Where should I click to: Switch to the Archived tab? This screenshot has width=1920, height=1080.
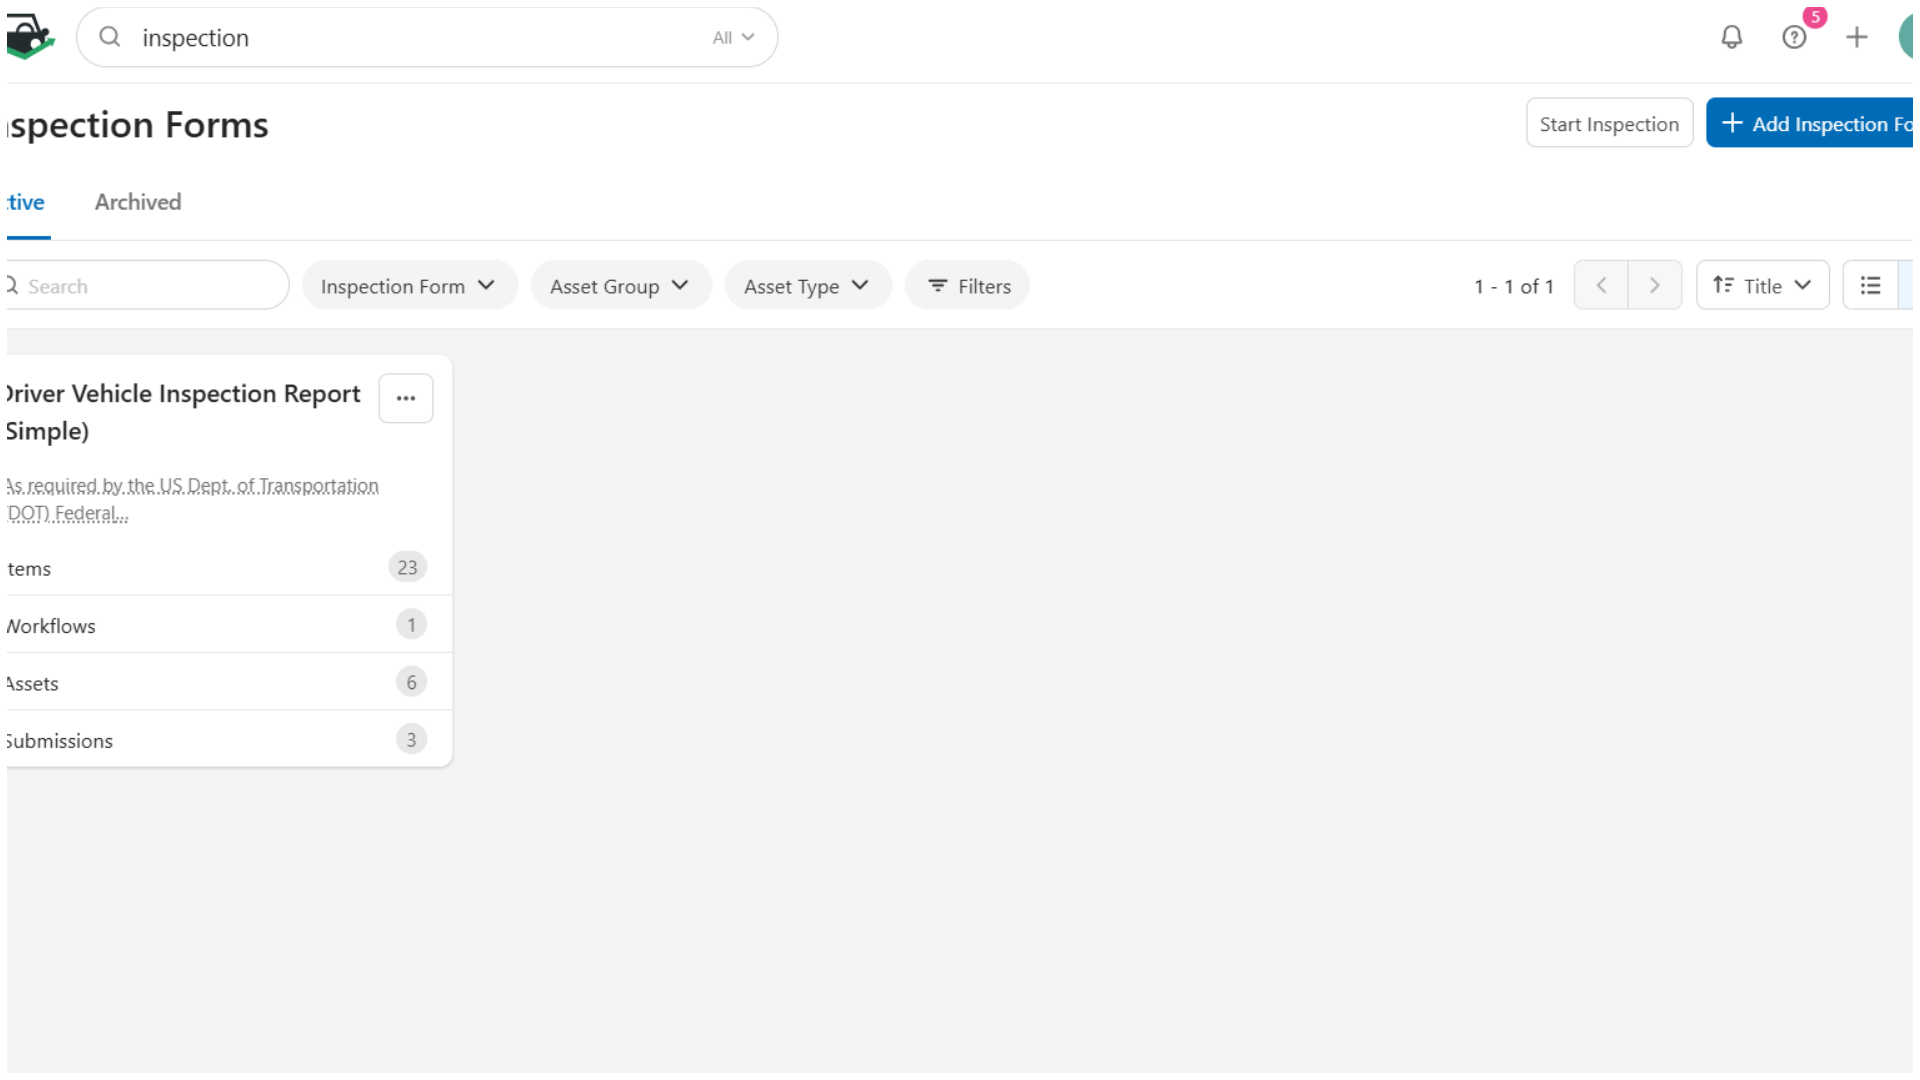tap(138, 202)
